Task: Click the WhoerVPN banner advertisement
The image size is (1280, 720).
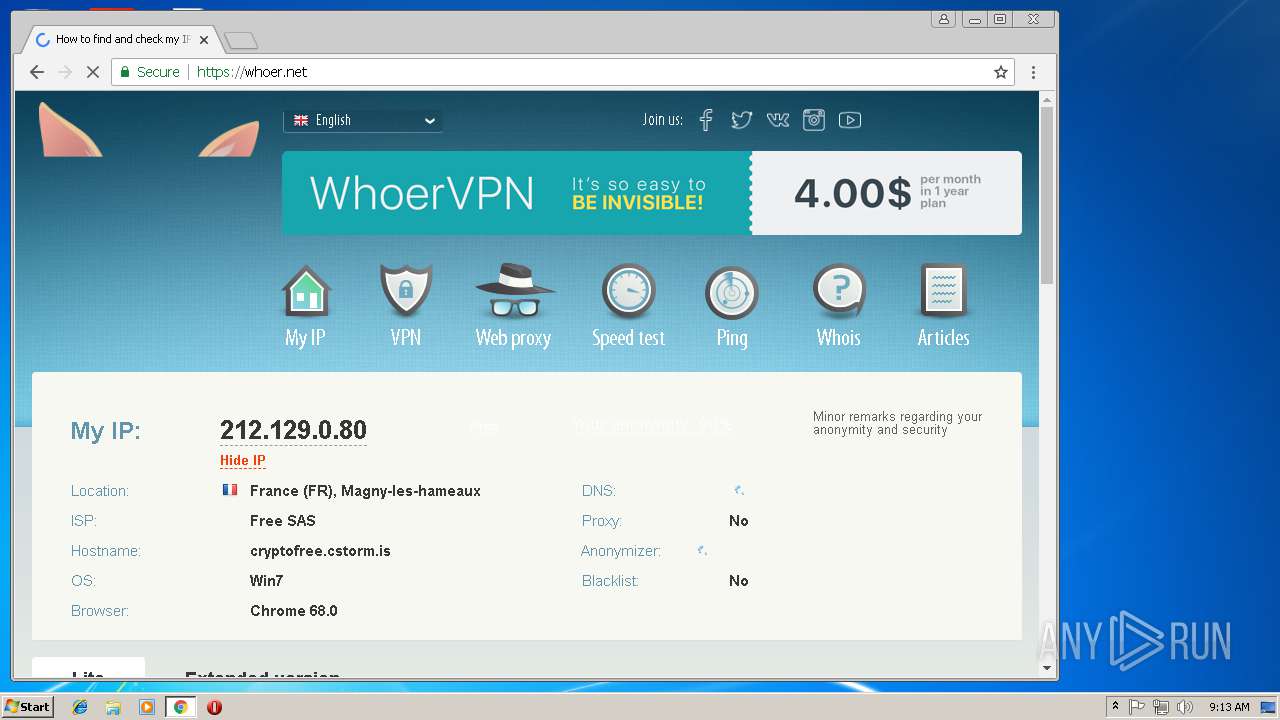Action: pos(652,193)
